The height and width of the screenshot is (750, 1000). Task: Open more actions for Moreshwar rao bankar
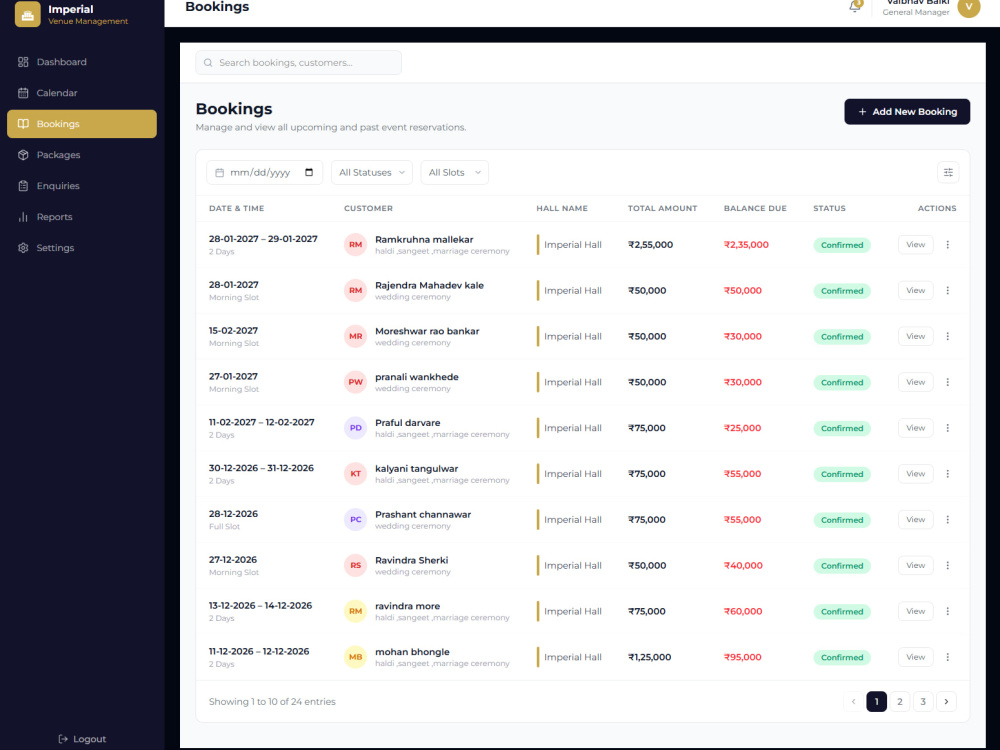coord(947,337)
